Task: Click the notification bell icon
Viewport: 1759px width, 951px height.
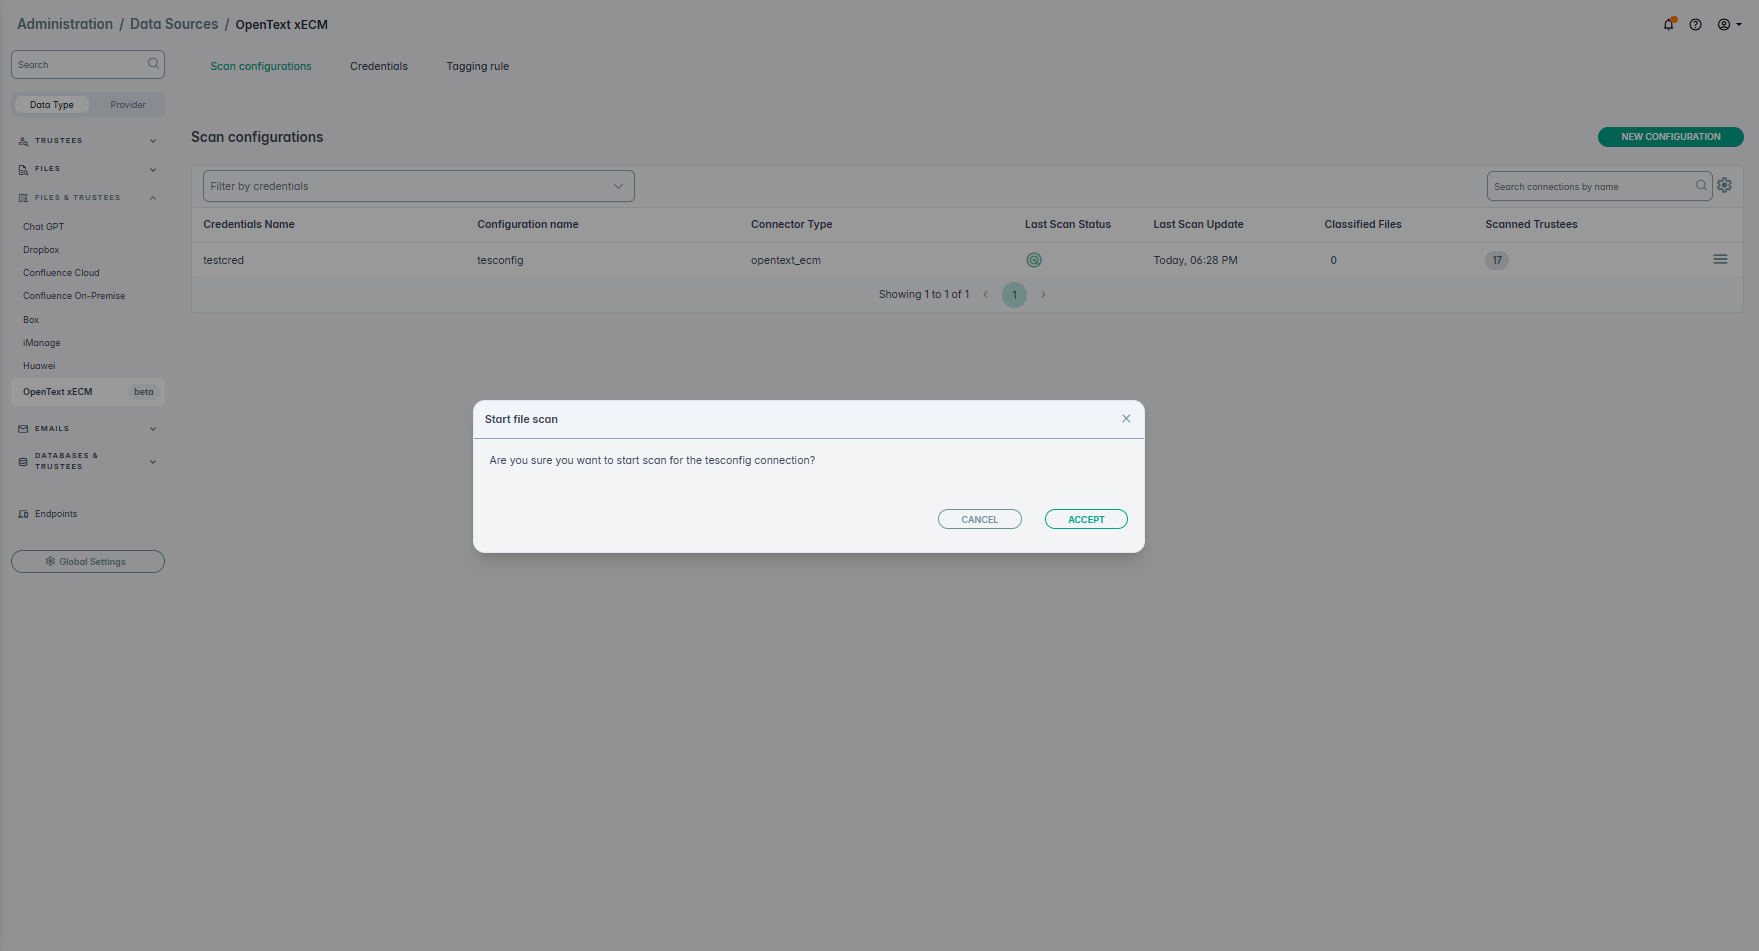Action: pos(1668,25)
